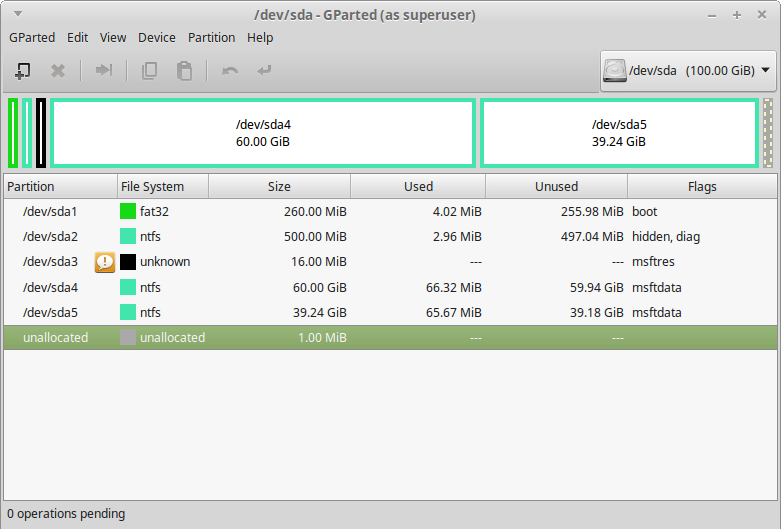Open the View menu
The width and height of the screenshot is (781, 529).
(x=113, y=38)
